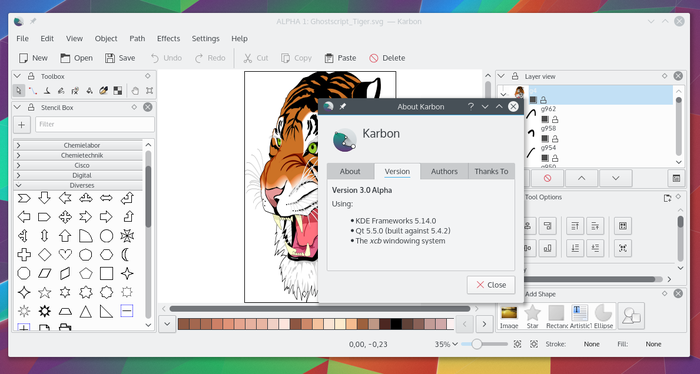The image size is (700, 374).
Task: Click the red delete layer button
Action: coord(547,178)
